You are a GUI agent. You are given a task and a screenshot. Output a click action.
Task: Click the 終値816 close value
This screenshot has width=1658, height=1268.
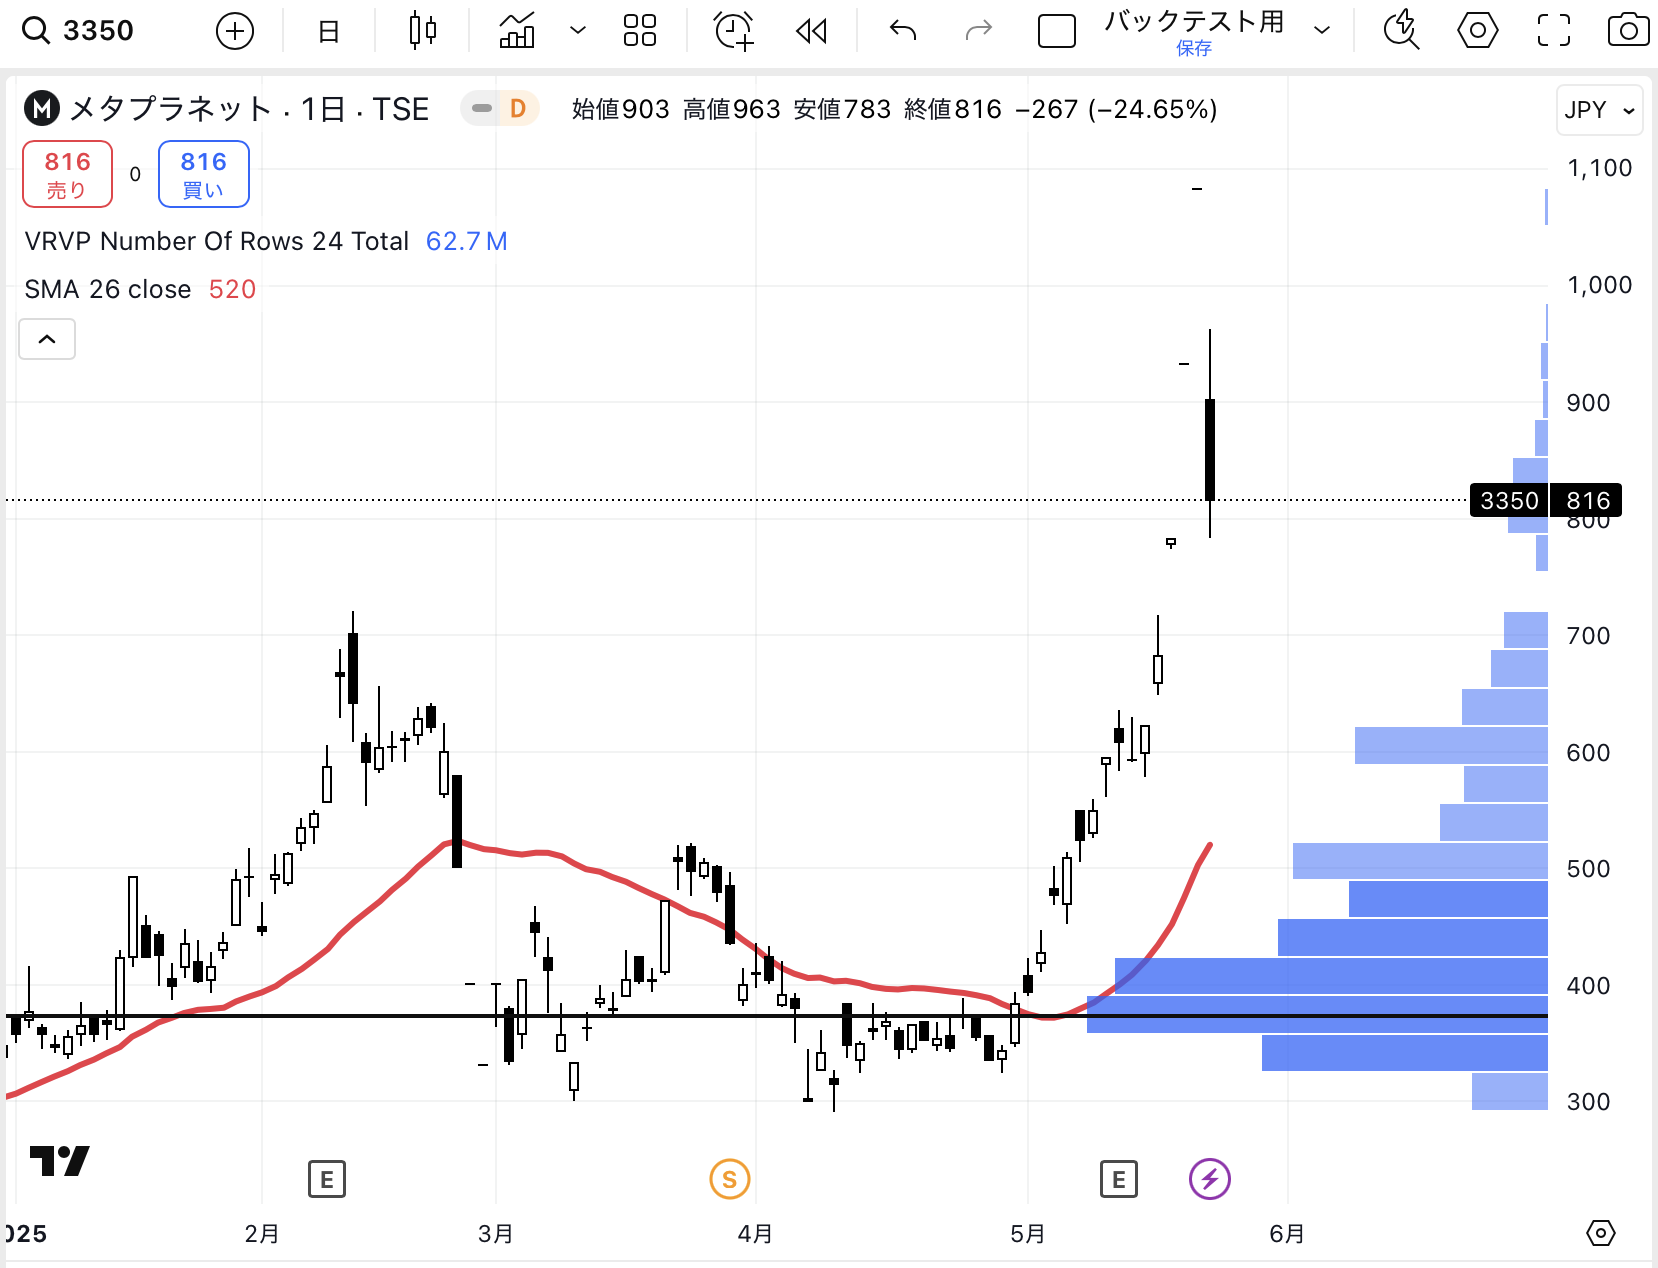(952, 109)
